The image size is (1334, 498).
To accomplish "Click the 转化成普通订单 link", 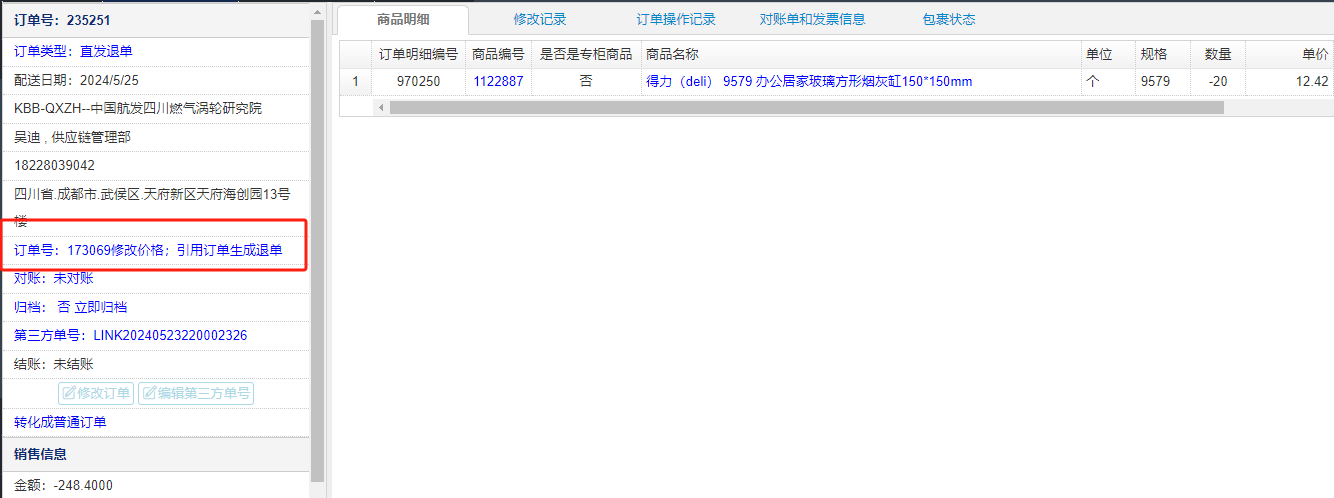I will pos(60,422).
